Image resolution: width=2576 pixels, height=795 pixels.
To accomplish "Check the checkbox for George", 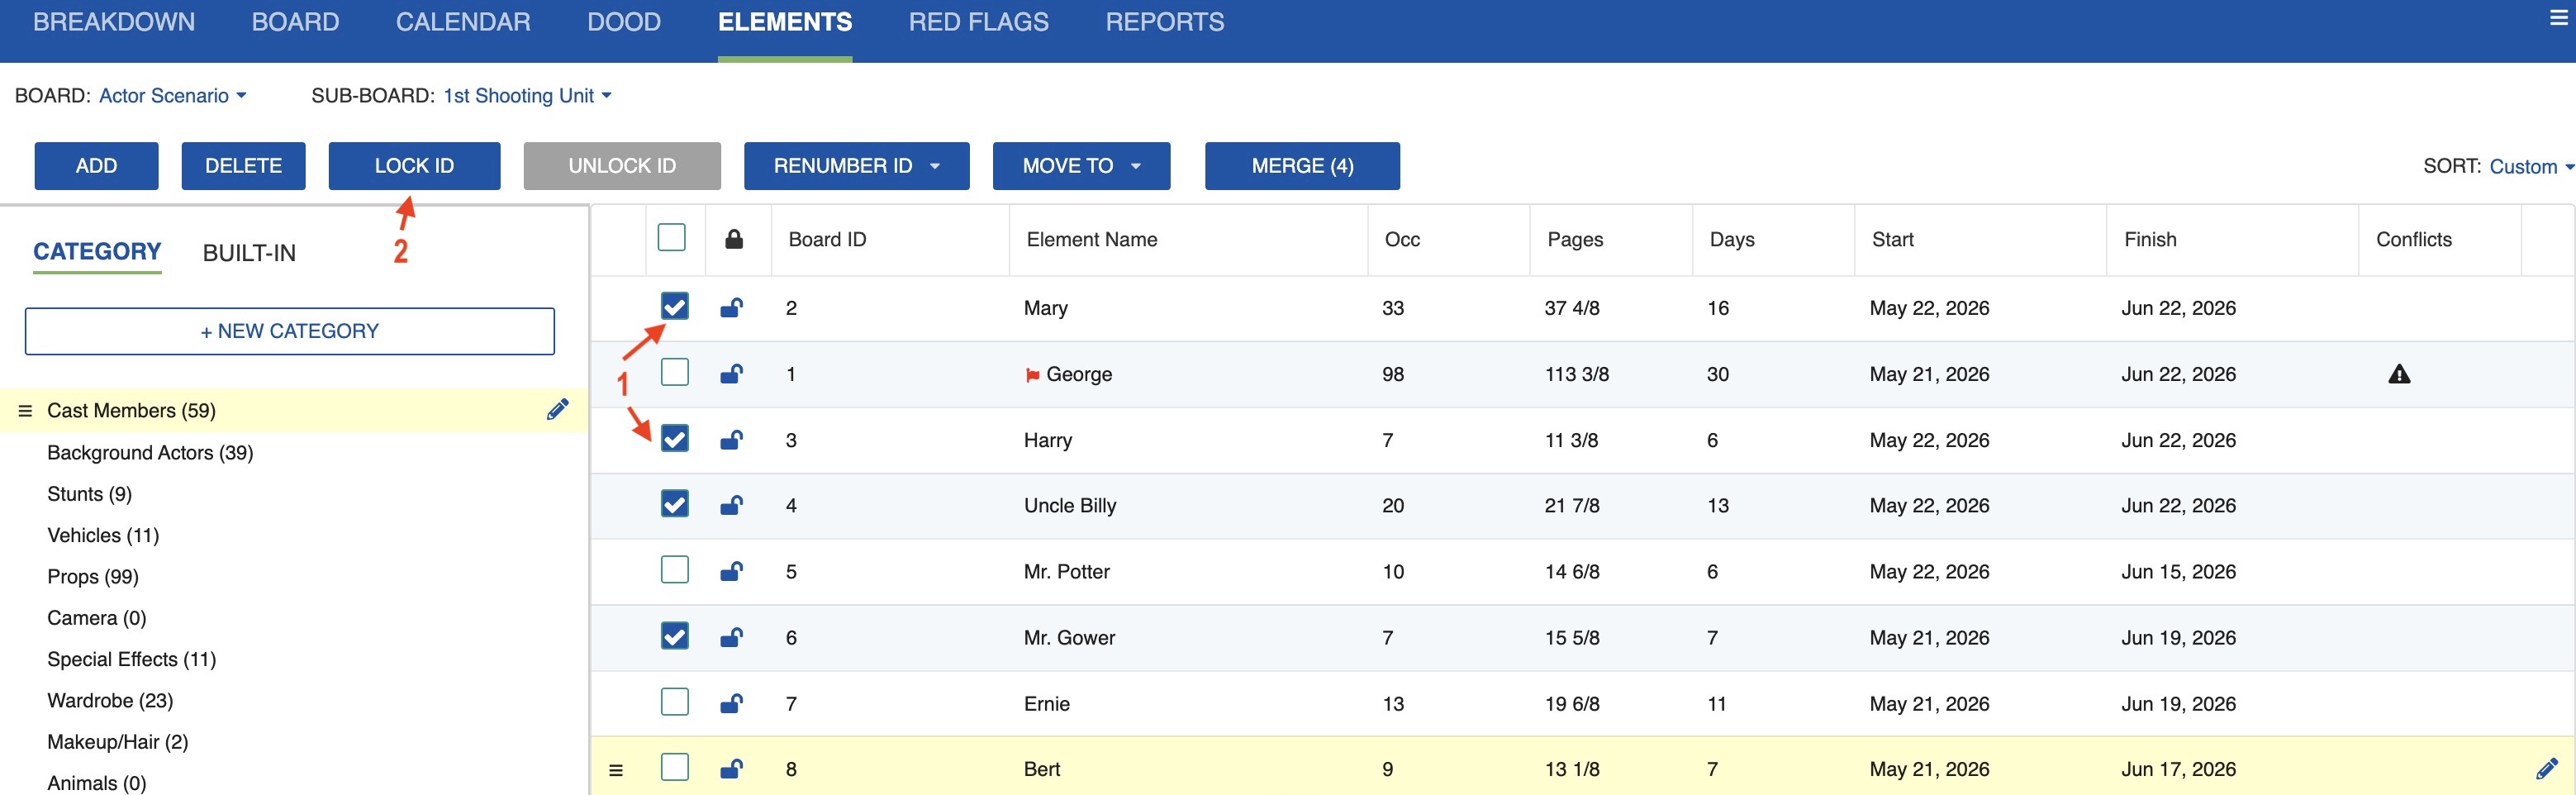I will [x=674, y=373].
